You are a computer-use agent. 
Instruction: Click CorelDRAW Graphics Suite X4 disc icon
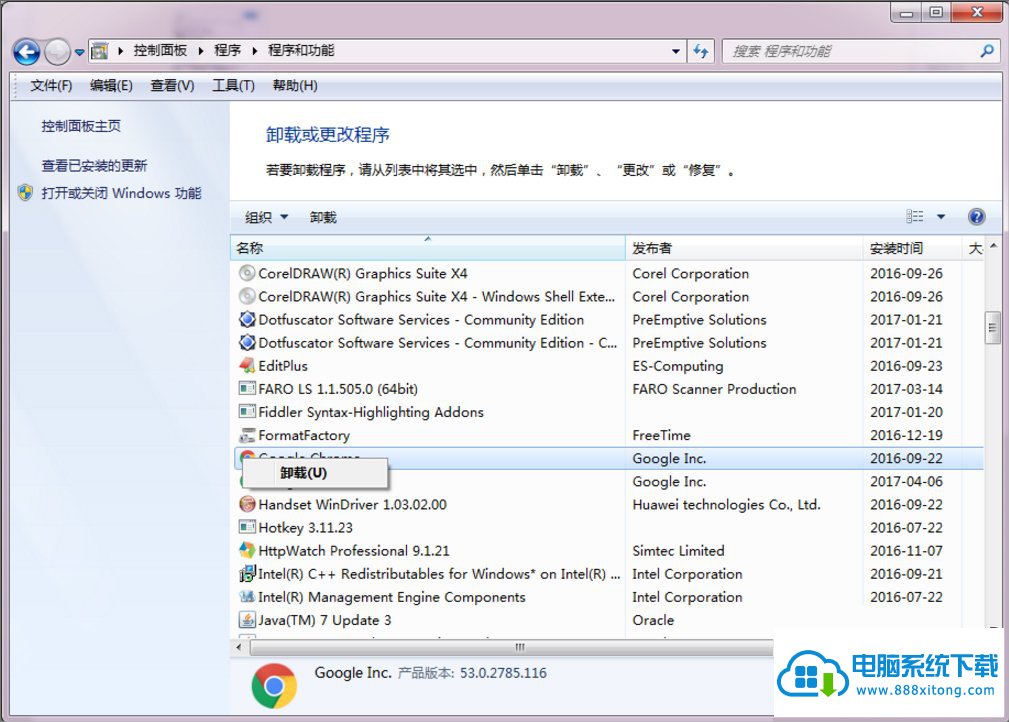(x=247, y=273)
